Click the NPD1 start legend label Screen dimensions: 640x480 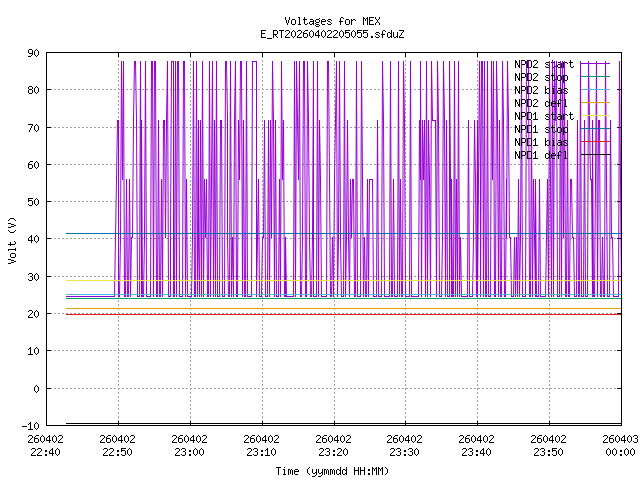click(x=544, y=116)
